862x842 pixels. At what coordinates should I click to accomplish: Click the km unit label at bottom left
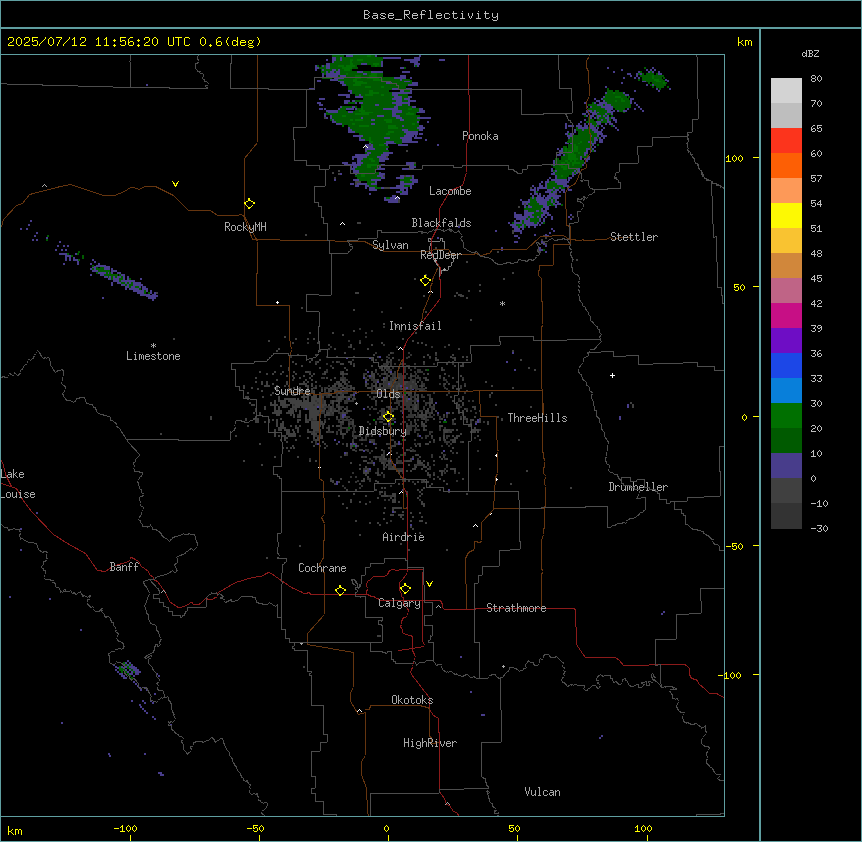click(x=15, y=831)
